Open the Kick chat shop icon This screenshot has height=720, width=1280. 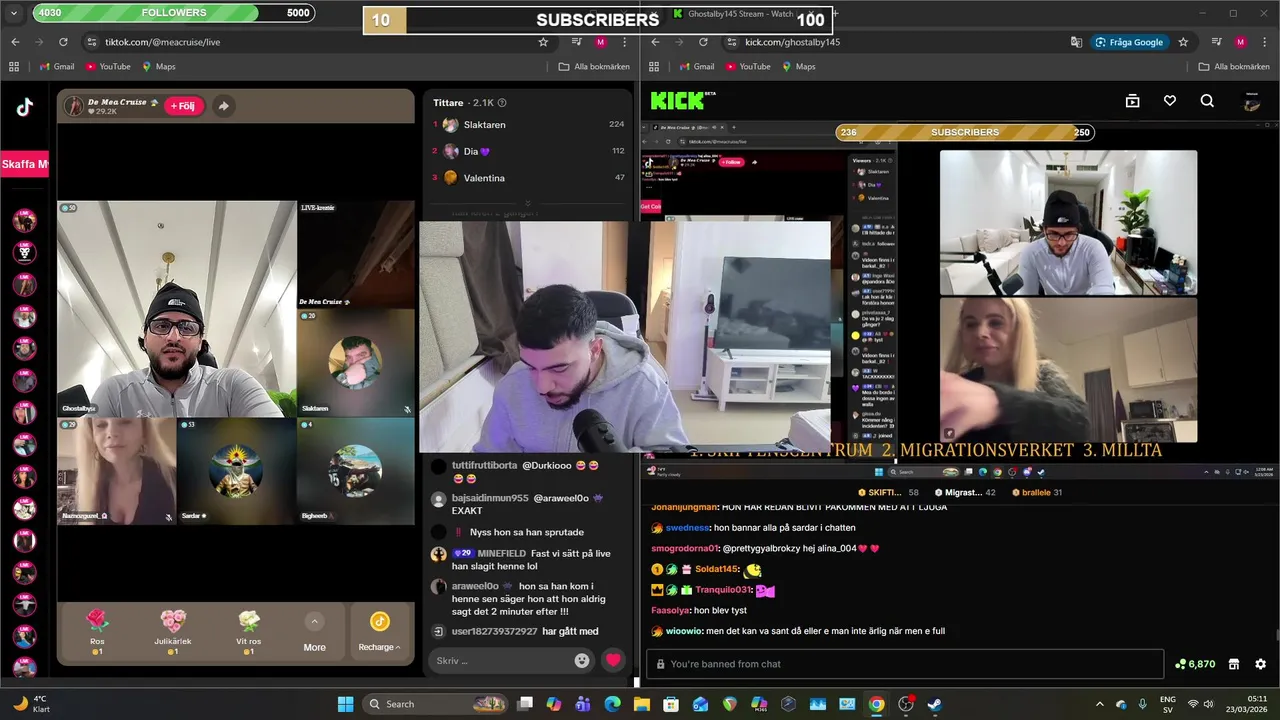(1234, 664)
